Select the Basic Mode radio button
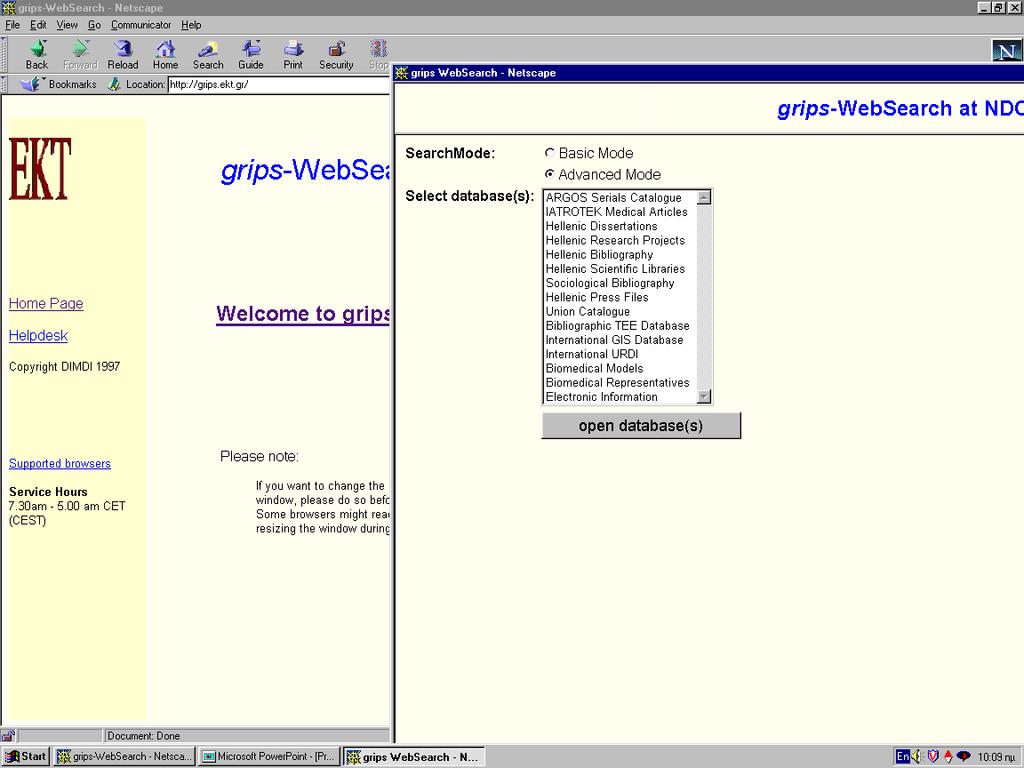This screenshot has height=768, width=1024. tap(550, 153)
